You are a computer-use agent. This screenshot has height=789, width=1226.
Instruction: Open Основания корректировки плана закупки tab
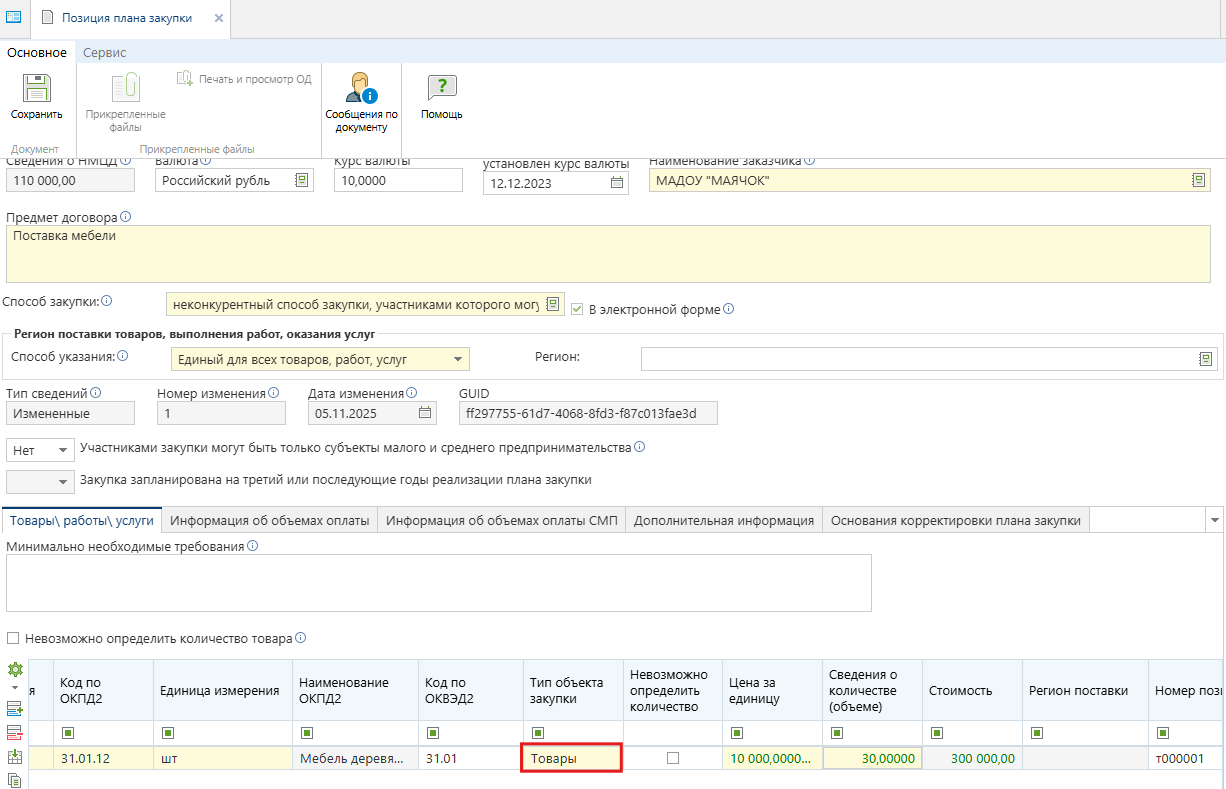pyautogui.click(x=955, y=520)
